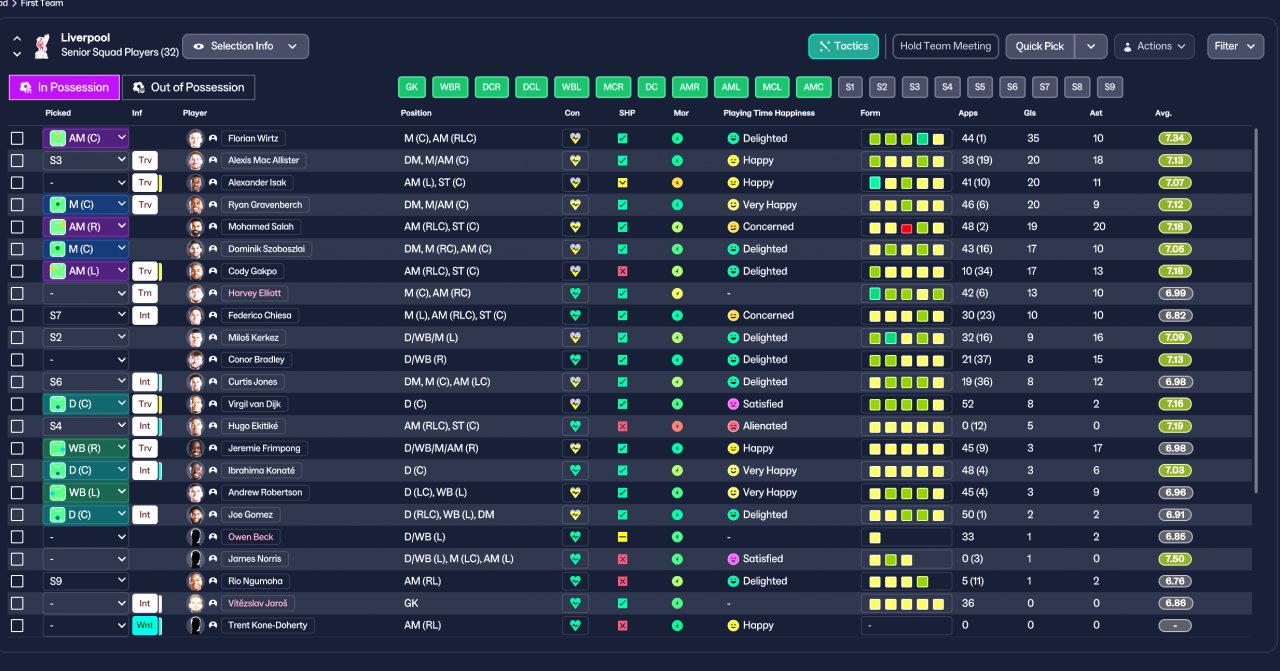1280x671 pixels.
Task: Click Florian Wirtz's player portrait
Action: pyautogui.click(x=195, y=139)
